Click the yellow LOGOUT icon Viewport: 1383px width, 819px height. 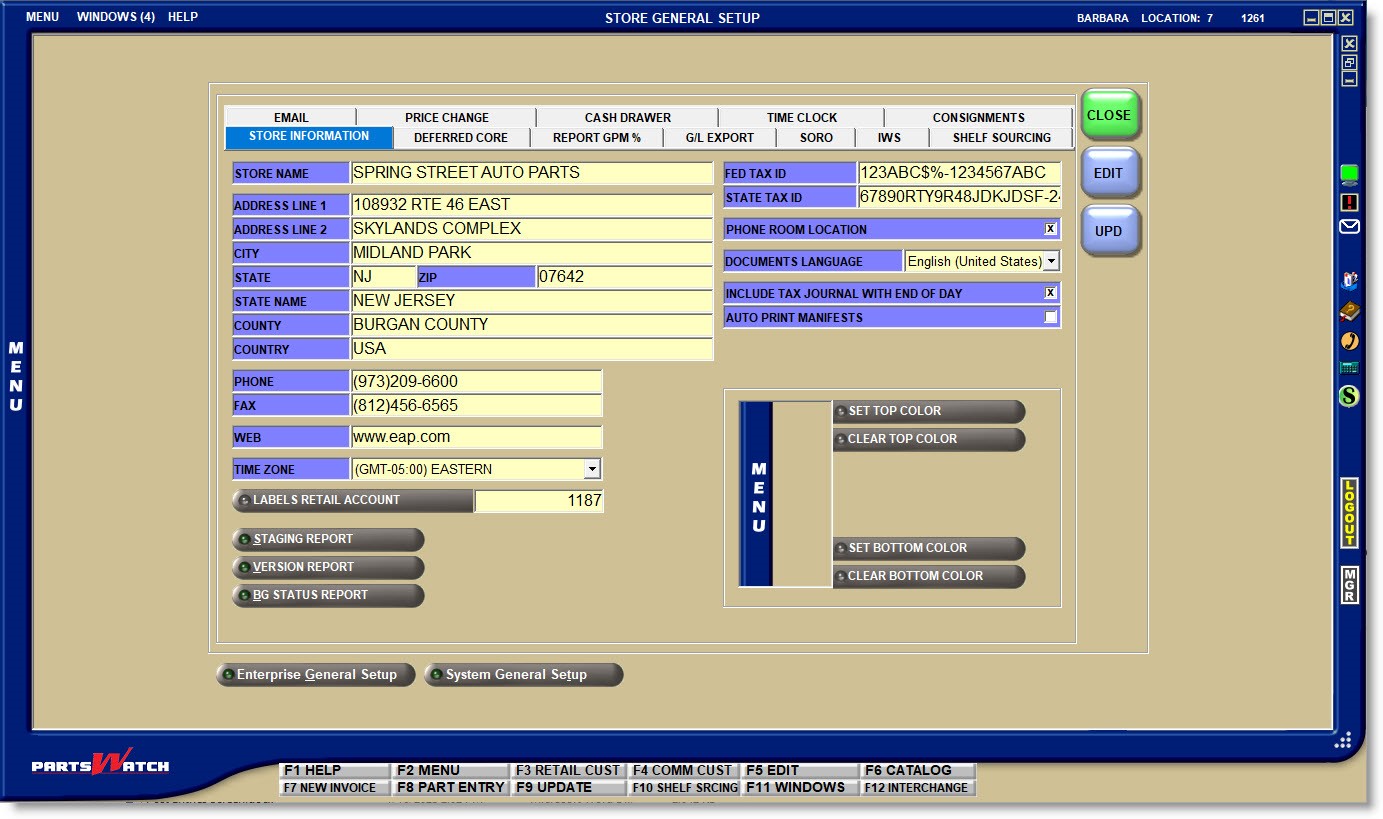click(1349, 513)
